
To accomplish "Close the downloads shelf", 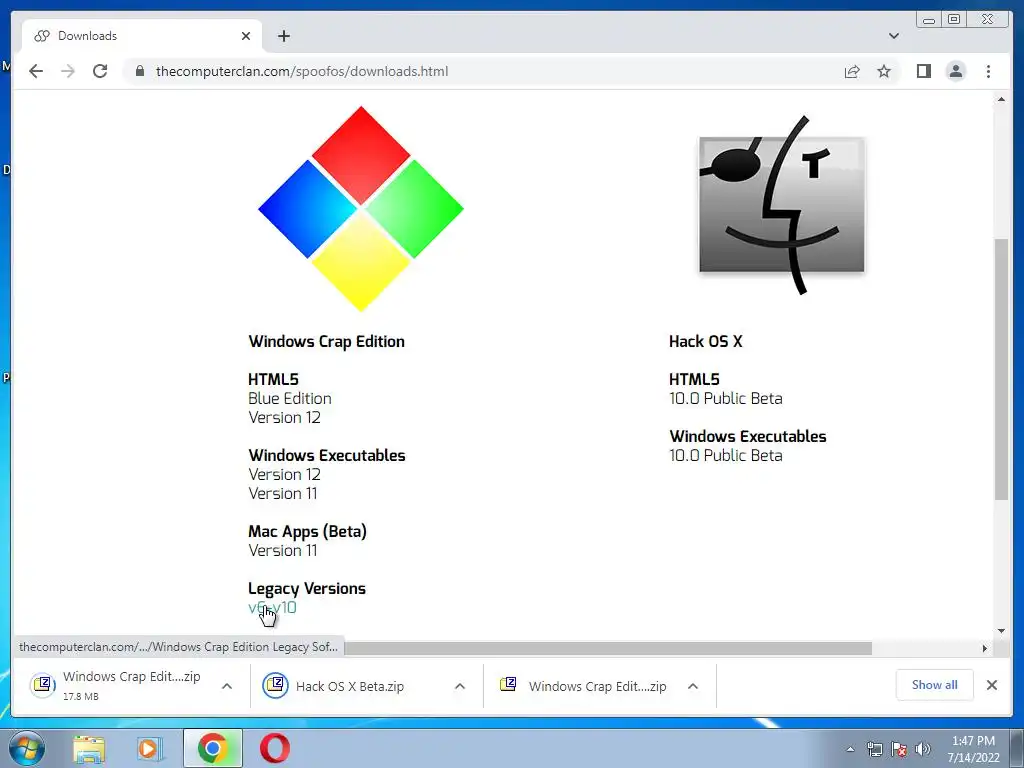I will click(x=991, y=684).
